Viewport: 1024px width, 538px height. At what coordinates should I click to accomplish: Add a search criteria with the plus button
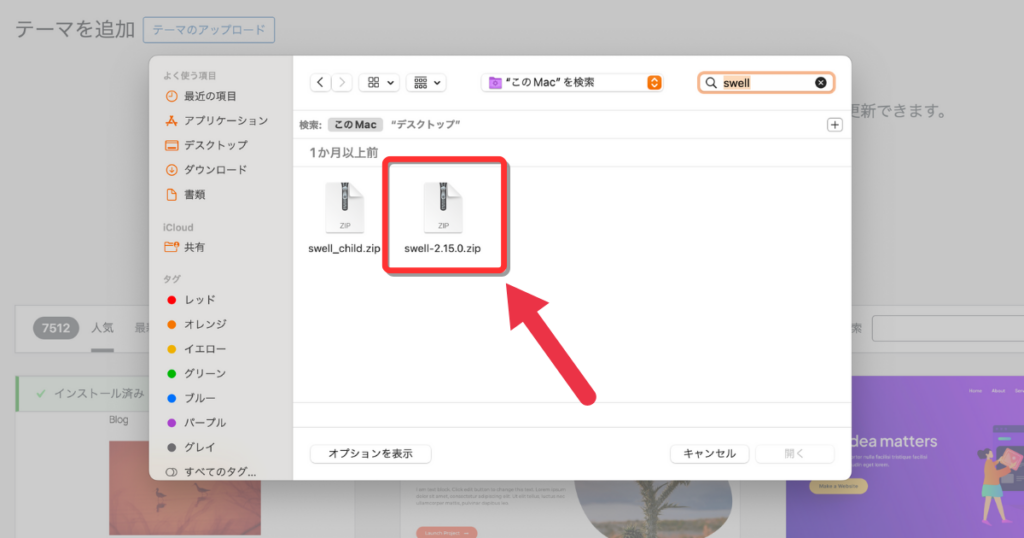[835, 125]
